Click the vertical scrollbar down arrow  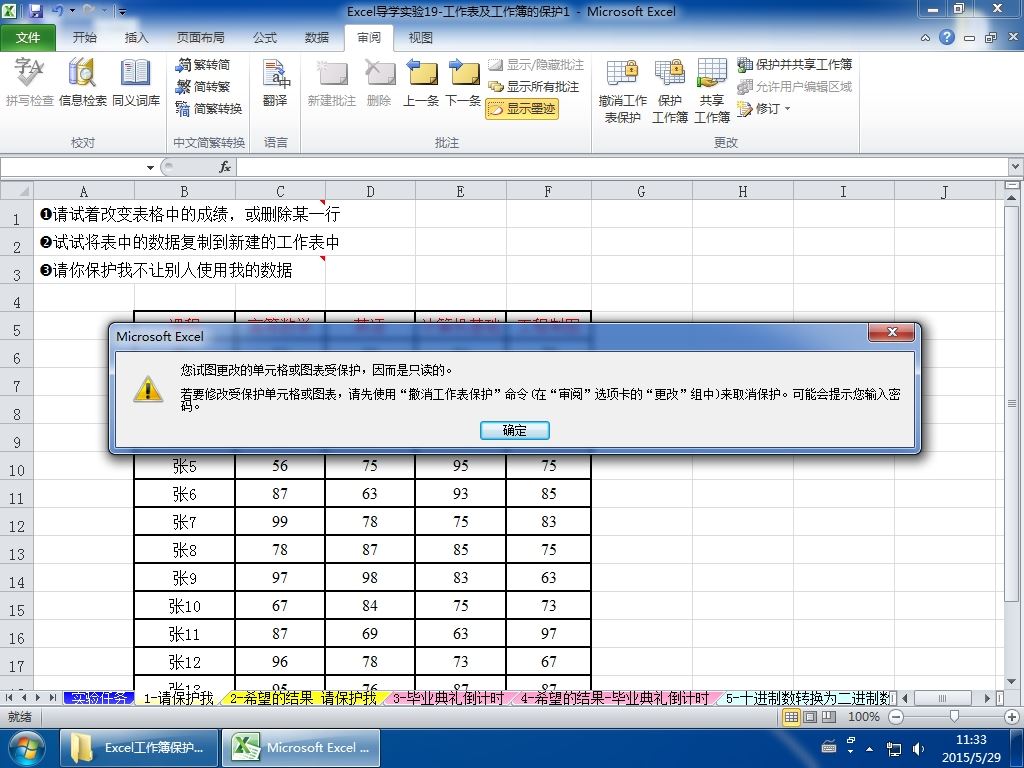1012,682
